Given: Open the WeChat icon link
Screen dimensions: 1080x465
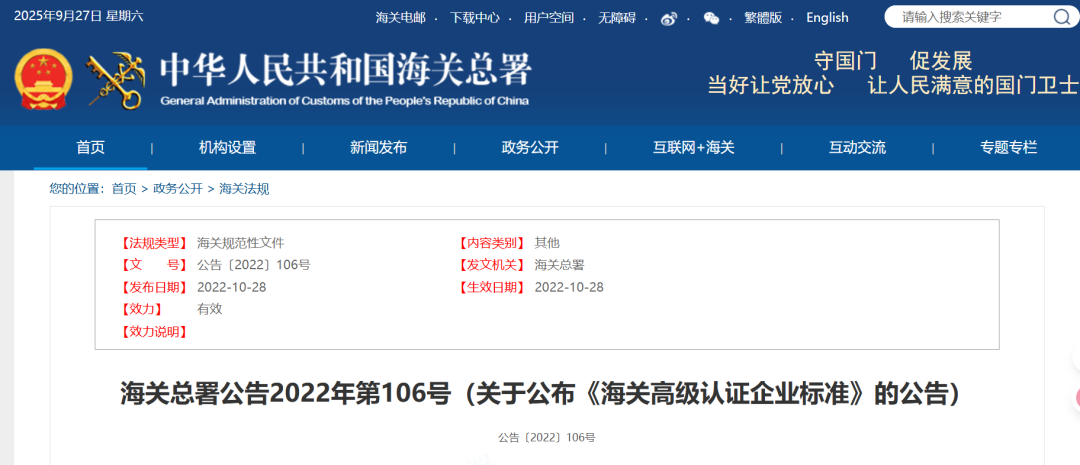Looking at the screenshot, I should pyautogui.click(x=711, y=18).
